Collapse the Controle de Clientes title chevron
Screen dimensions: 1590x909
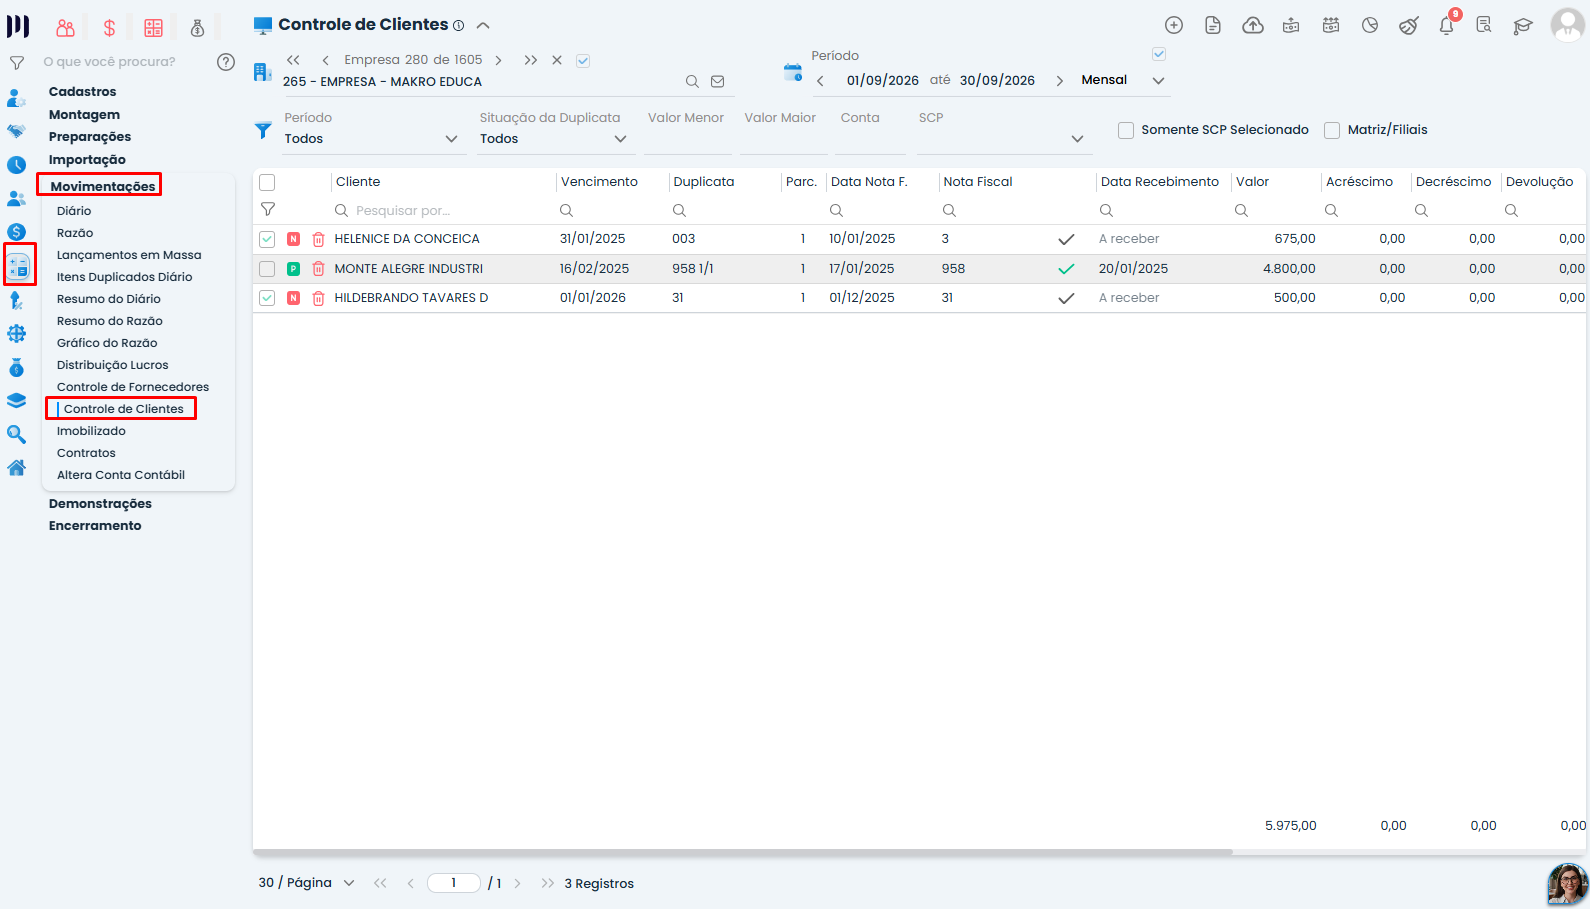point(483,25)
